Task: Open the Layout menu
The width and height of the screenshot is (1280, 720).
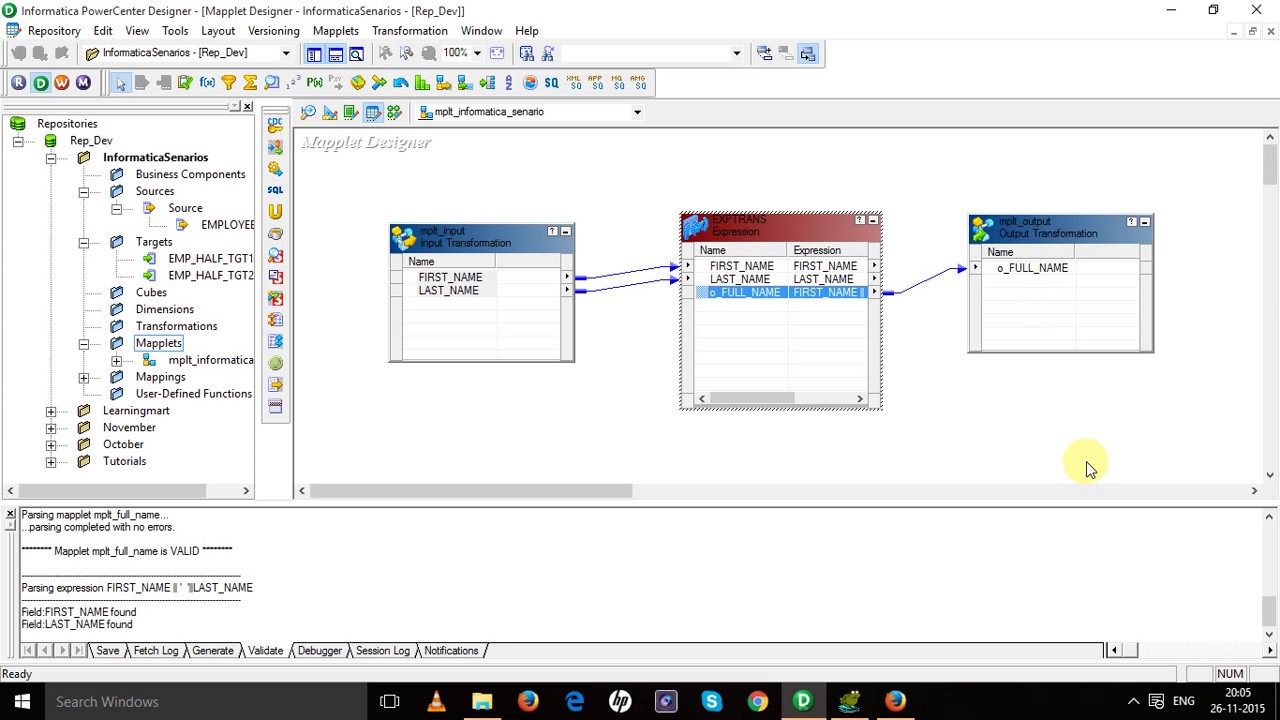Action: (x=218, y=31)
